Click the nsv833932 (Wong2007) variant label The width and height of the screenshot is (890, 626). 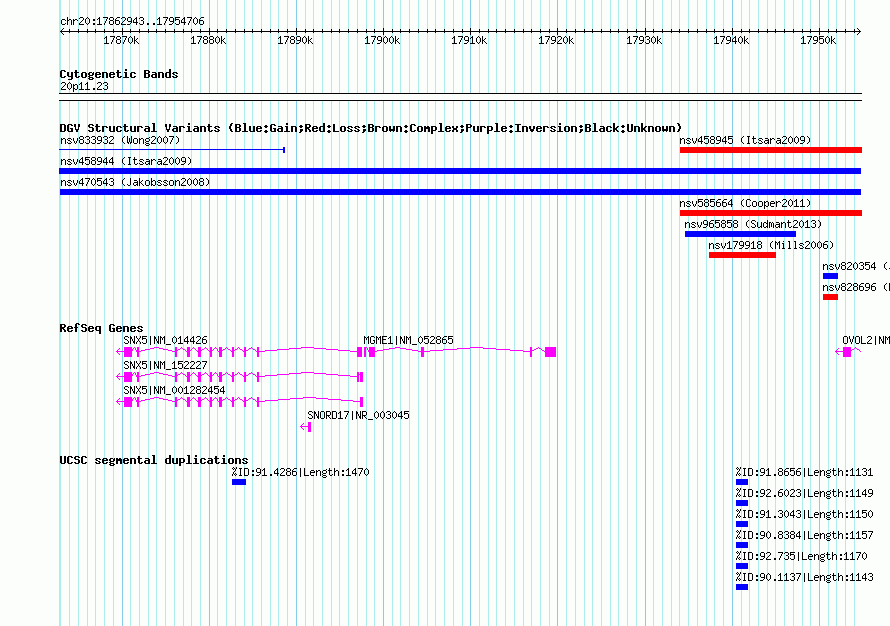tap(120, 140)
